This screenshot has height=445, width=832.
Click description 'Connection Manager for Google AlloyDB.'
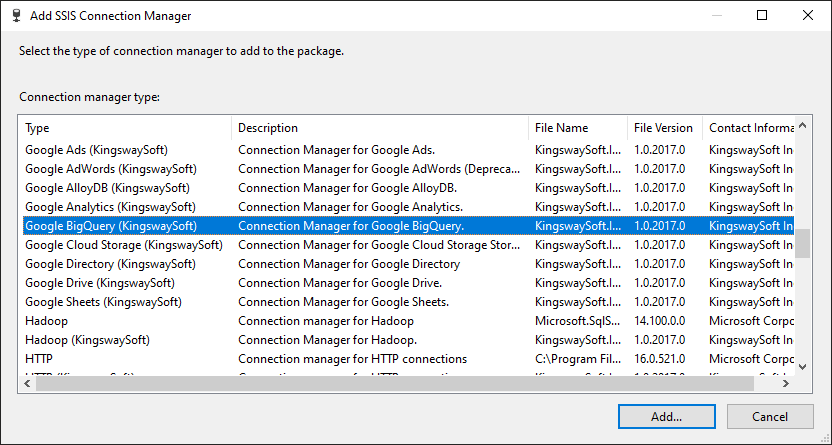coord(348,188)
